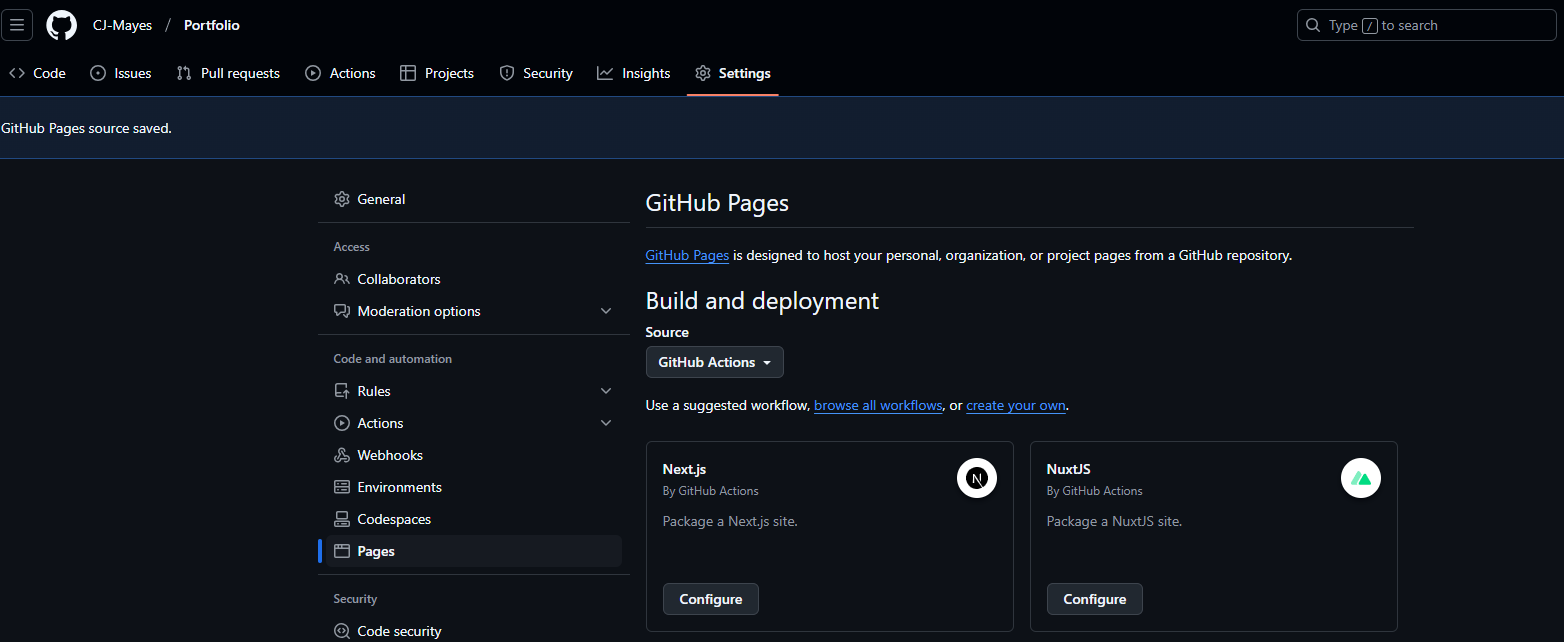Viewport: 1564px width, 642px height.
Task: Click the NuxtJS logo icon
Action: pos(1360,478)
